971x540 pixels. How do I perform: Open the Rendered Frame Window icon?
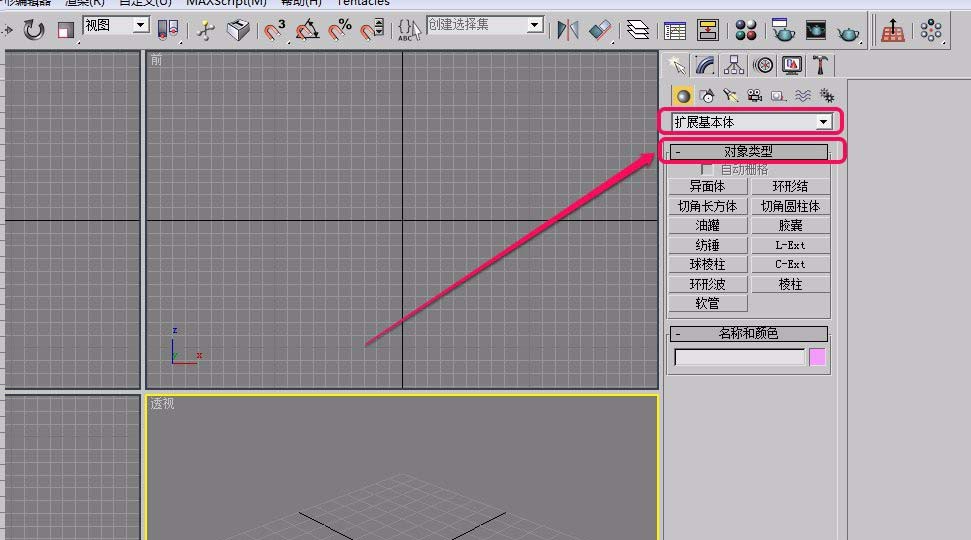(x=816, y=30)
